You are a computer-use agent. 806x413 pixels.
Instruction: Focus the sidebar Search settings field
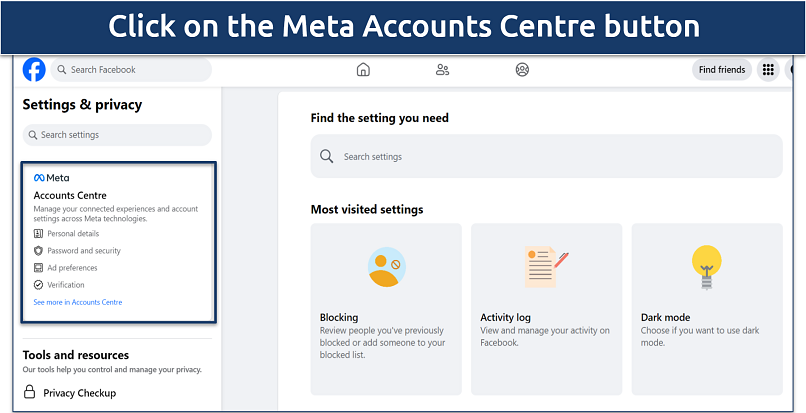117,135
